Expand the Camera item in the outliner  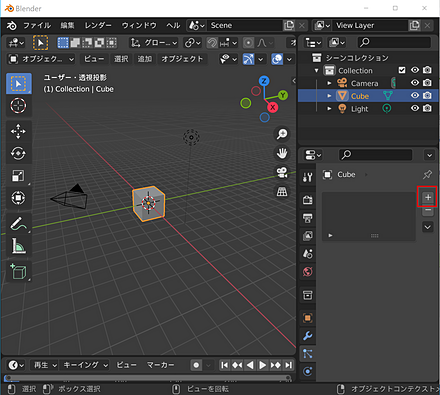pyautogui.click(x=329, y=83)
